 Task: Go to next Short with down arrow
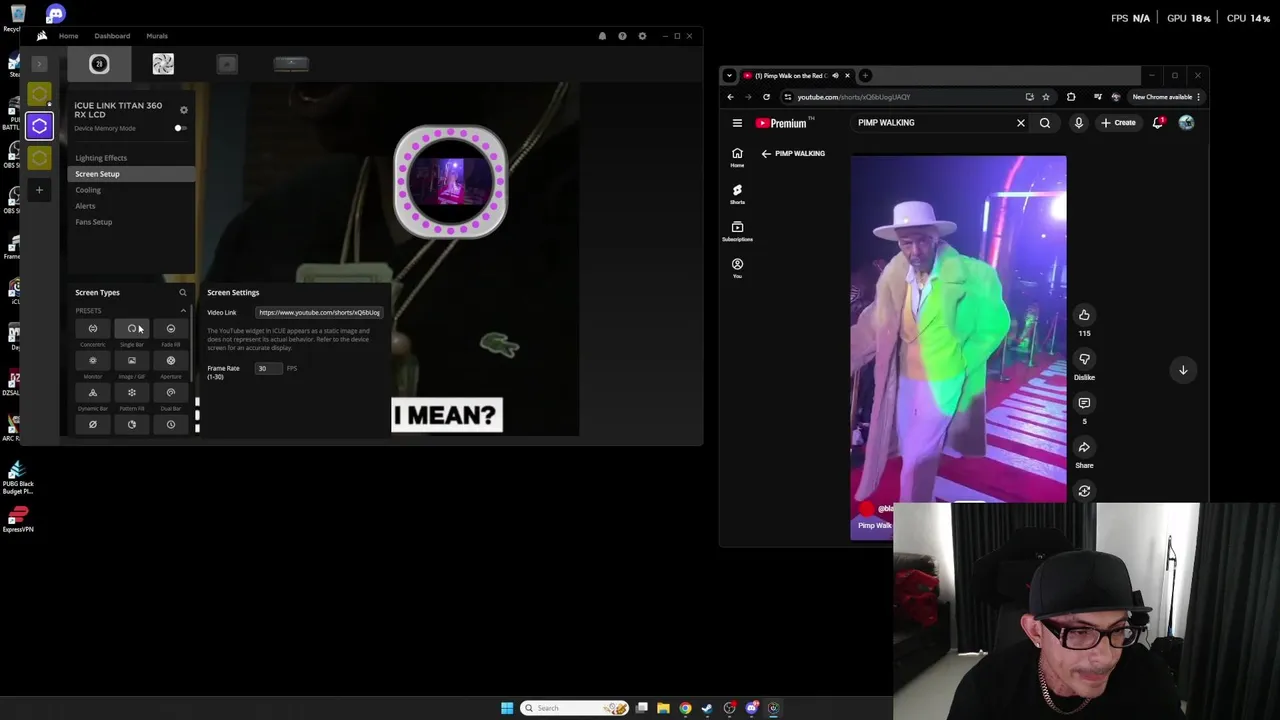tap(1183, 370)
